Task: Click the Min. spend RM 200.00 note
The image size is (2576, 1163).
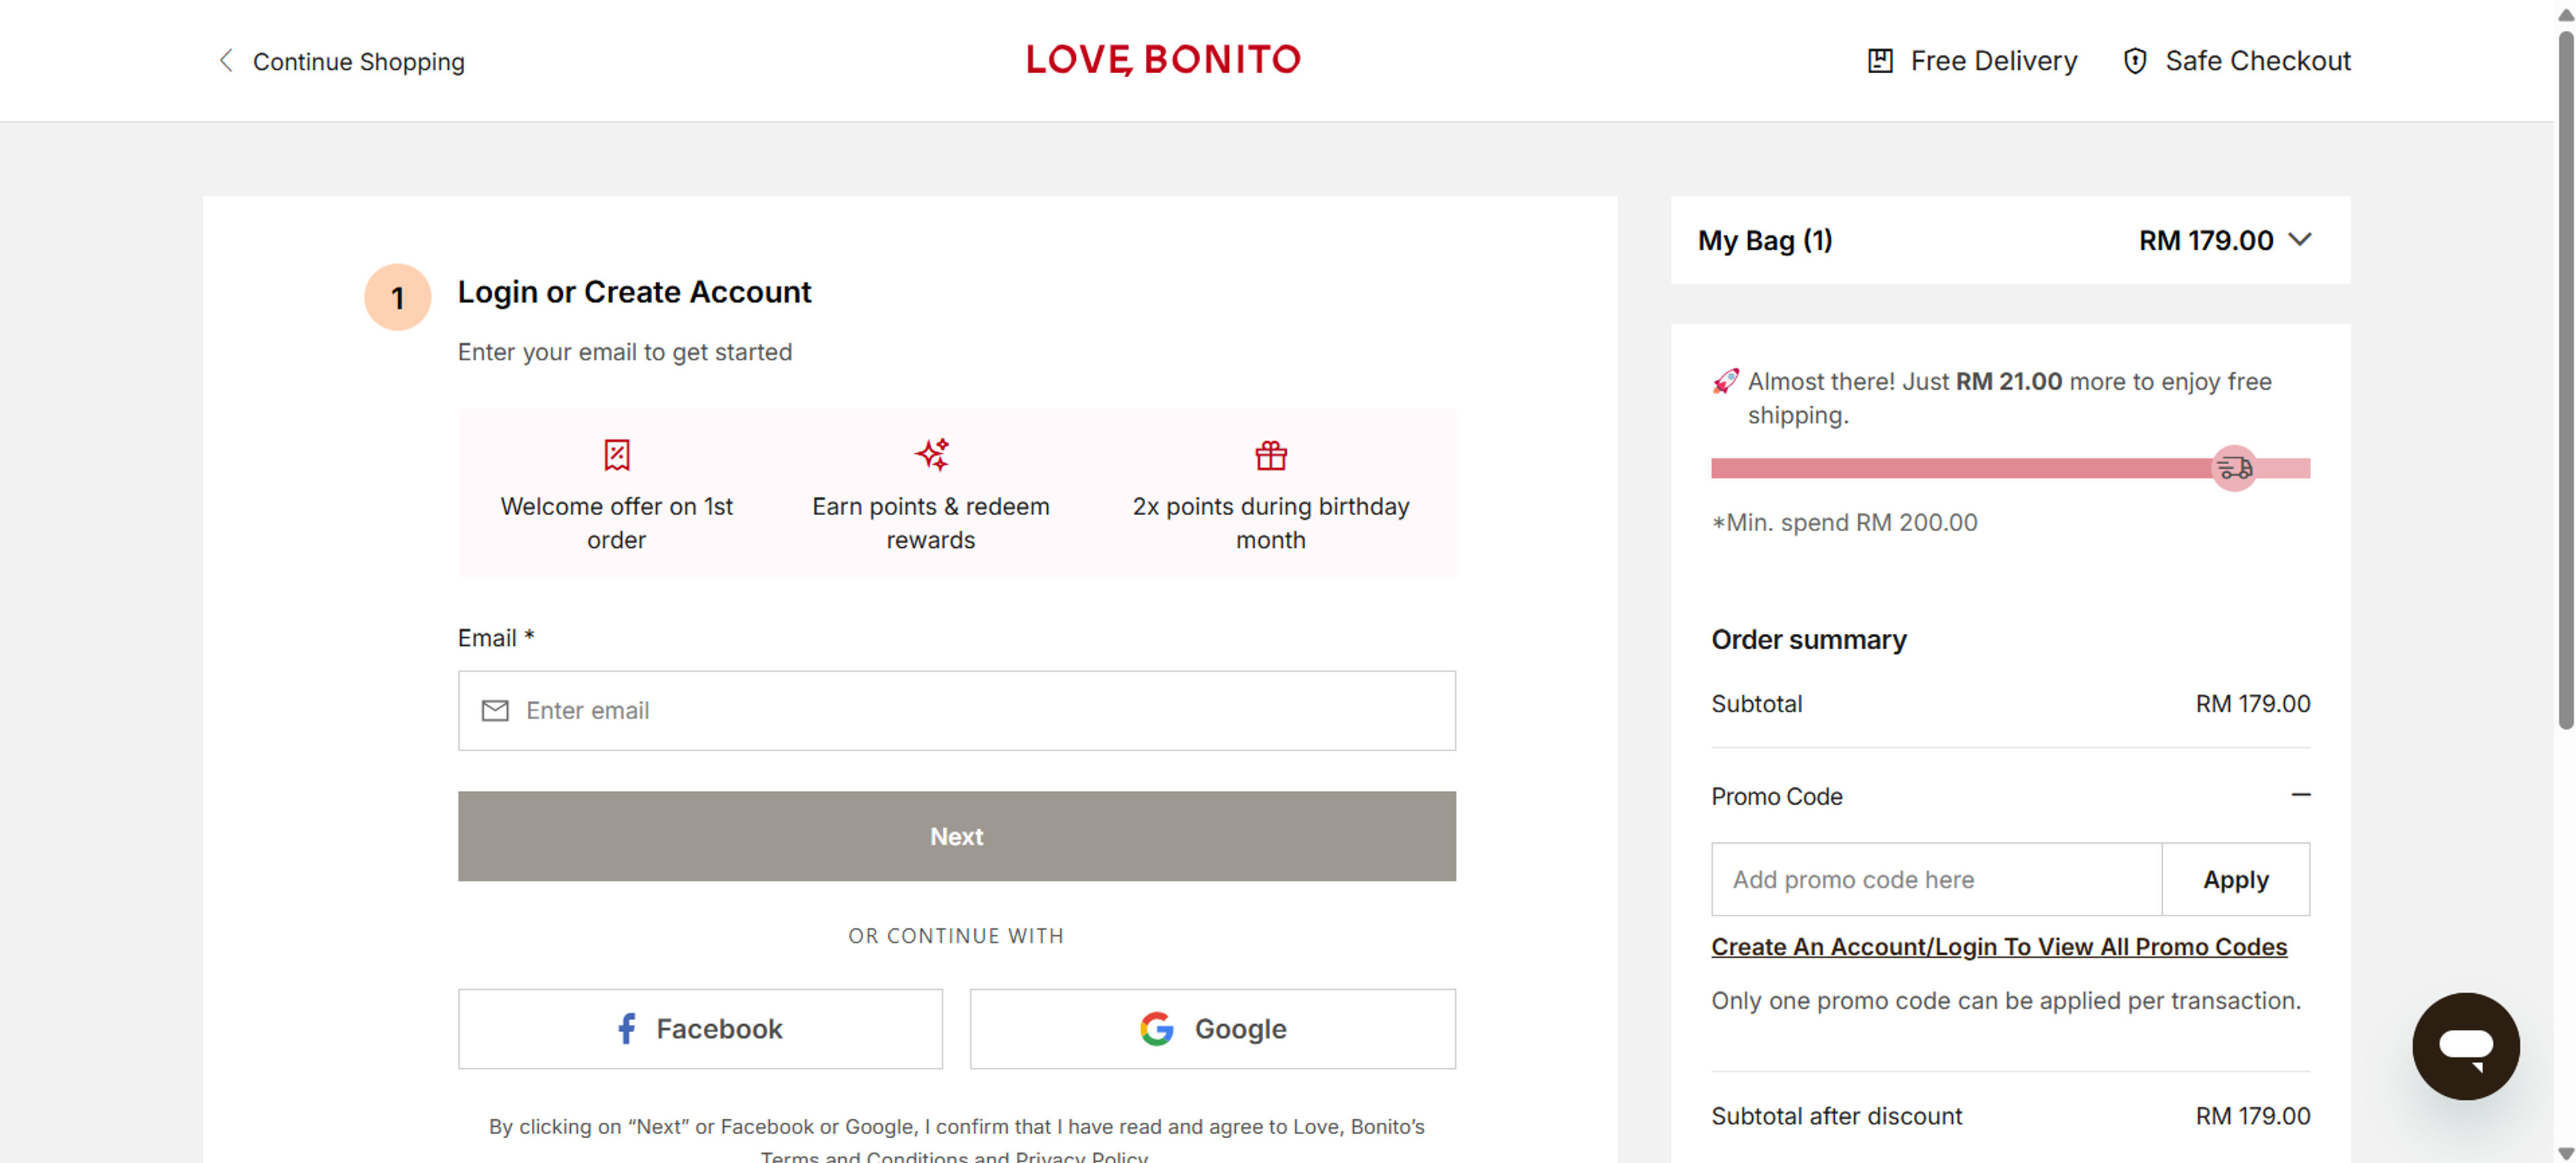Action: click(1844, 523)
